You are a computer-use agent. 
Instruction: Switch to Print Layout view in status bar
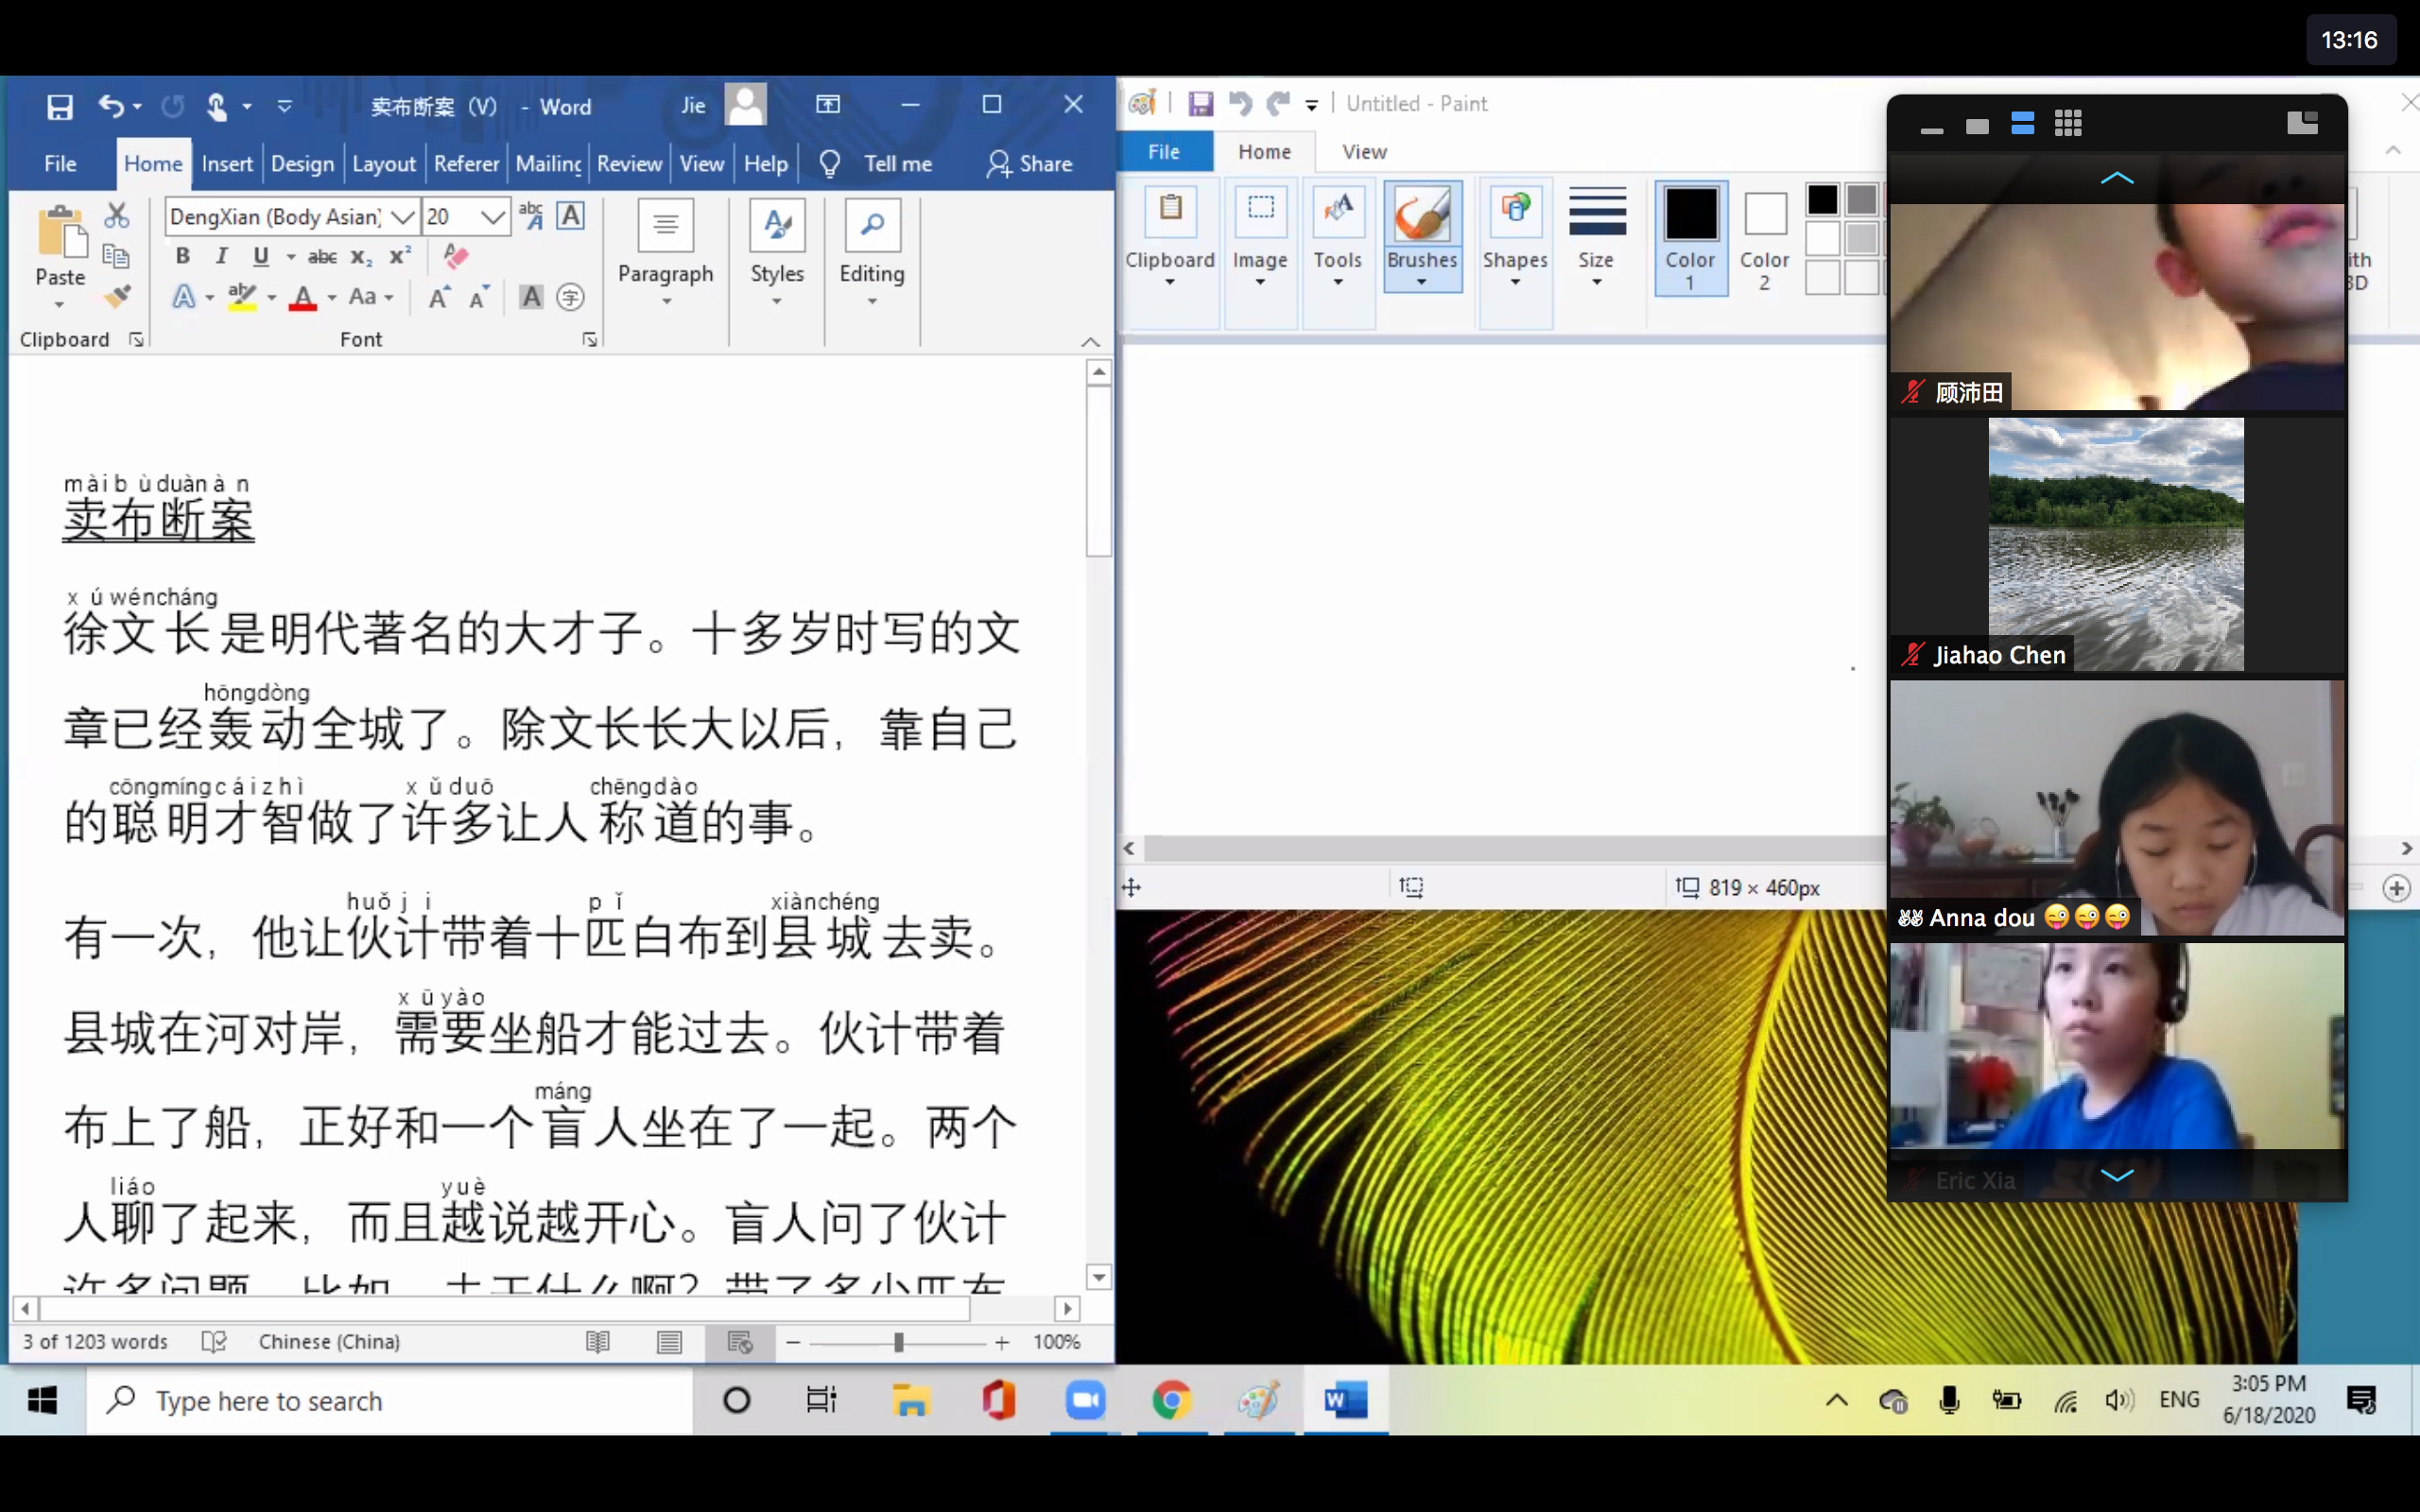(669, 1342)
